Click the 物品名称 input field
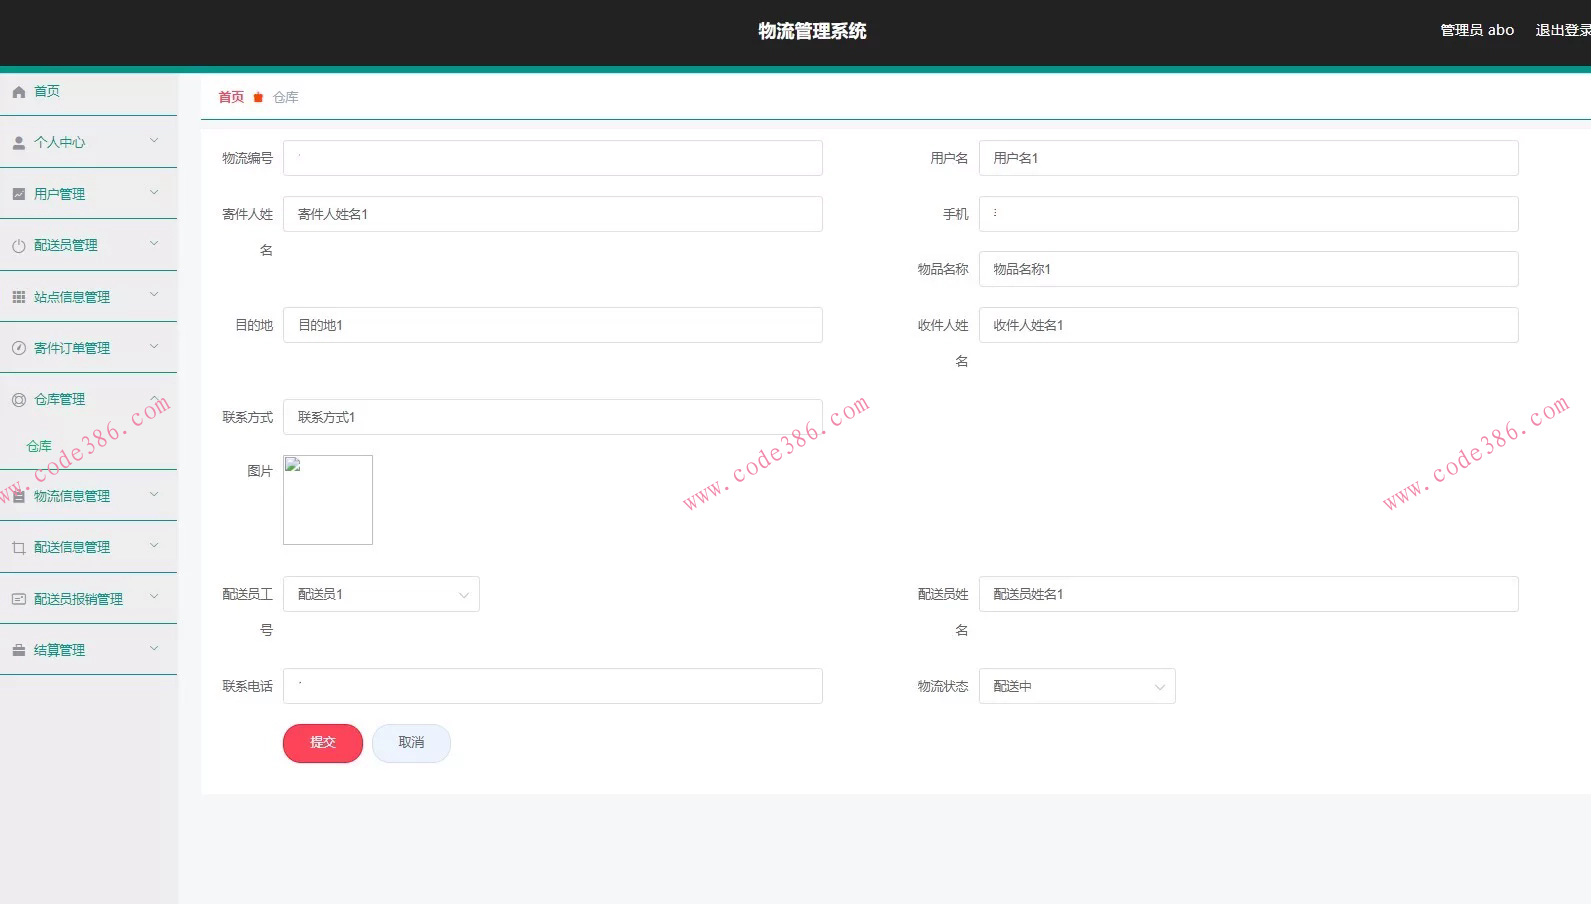The width and height of the screenshot is (1591, 904). [x=1249, y=269]
